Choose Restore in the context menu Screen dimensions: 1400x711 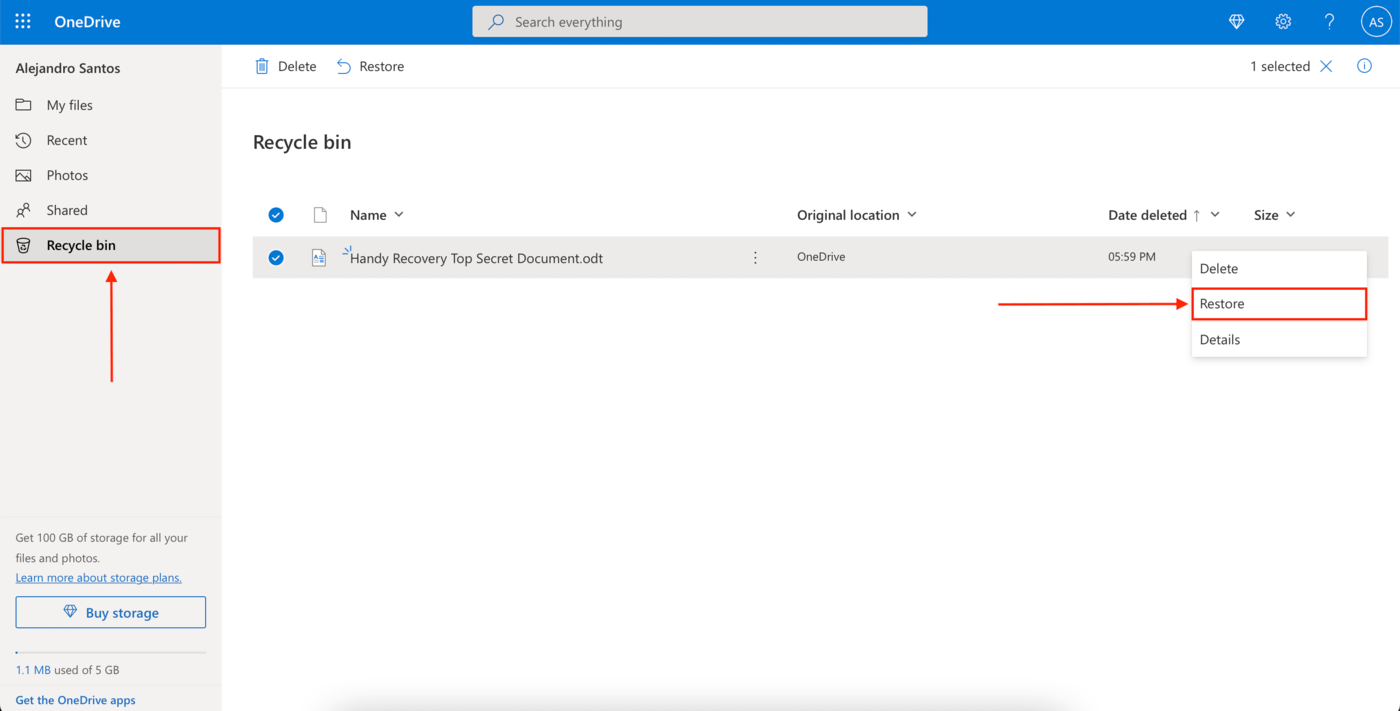click(1279, 304)
